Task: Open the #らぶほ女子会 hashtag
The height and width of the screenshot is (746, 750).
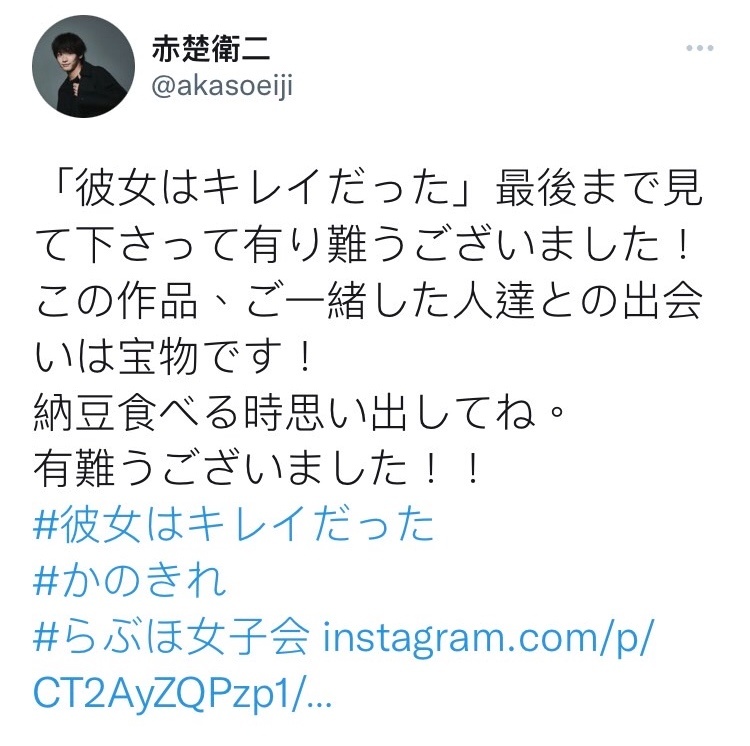Action: 172,637
